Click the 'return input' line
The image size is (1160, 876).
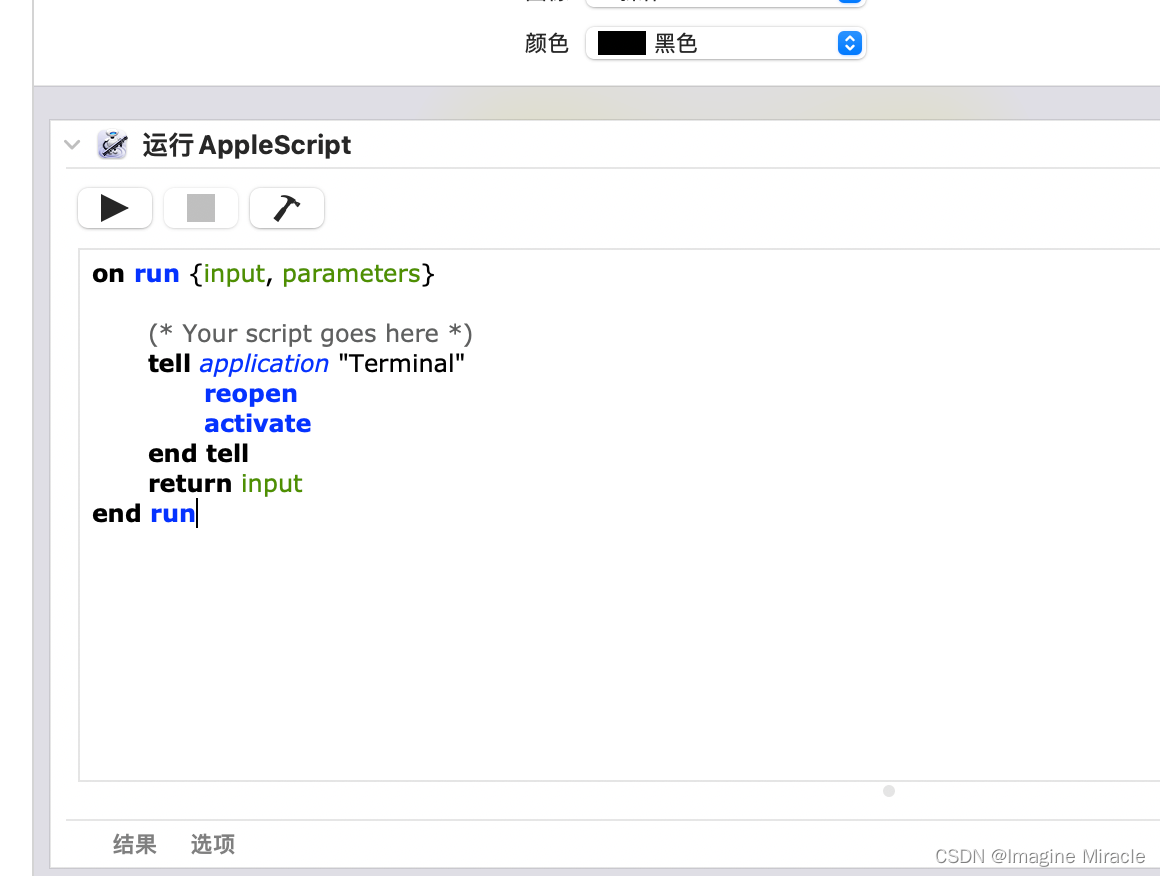225,484
